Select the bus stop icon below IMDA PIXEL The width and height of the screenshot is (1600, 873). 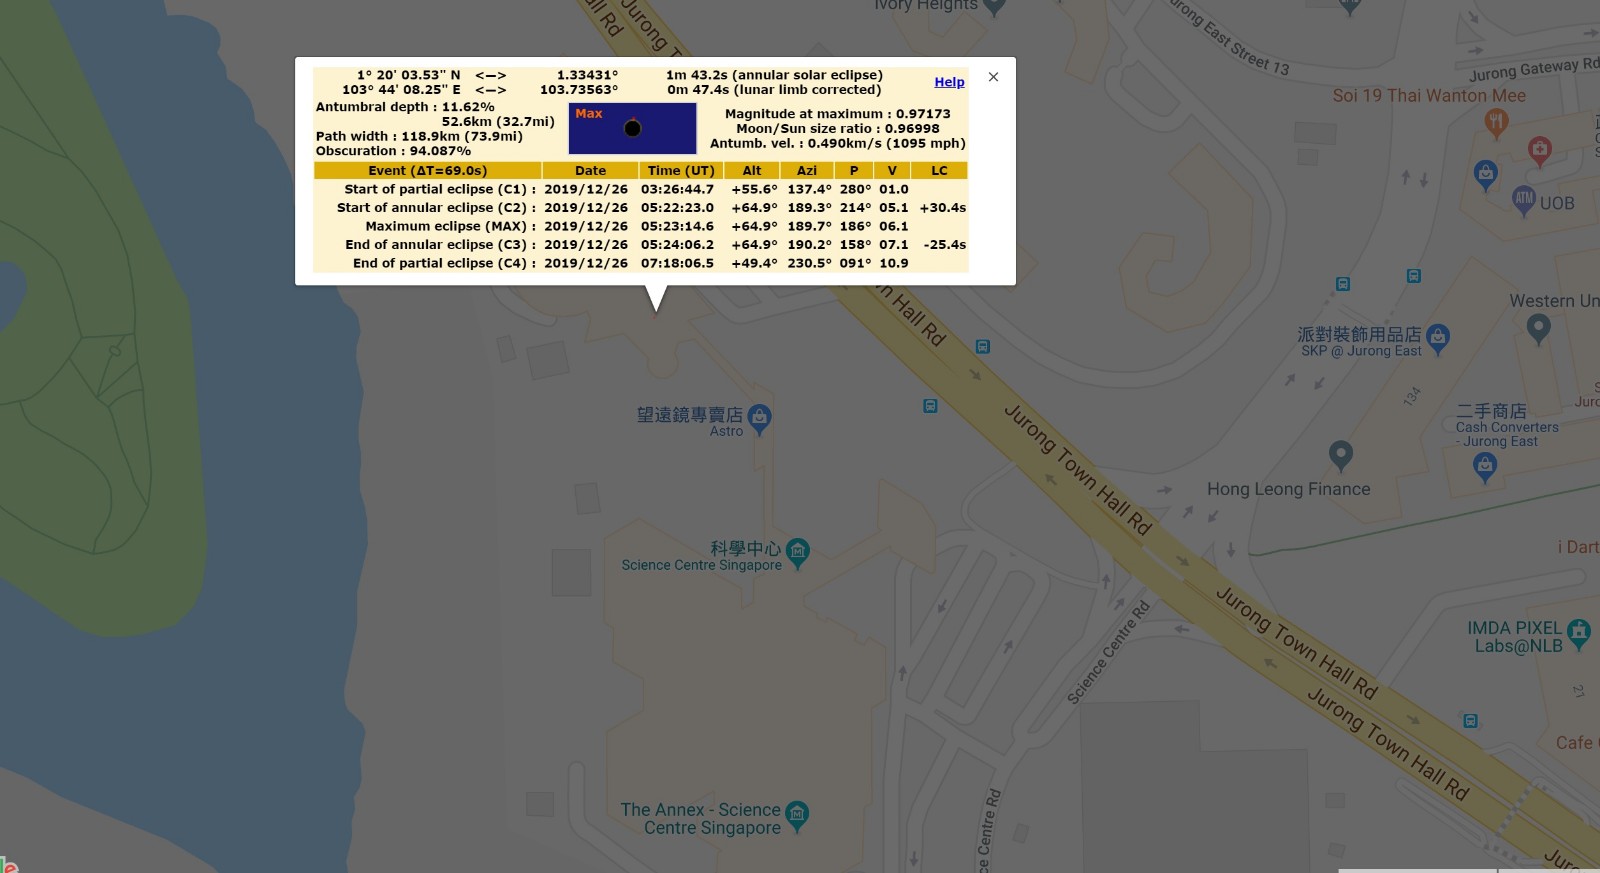tap(1470, 721)
